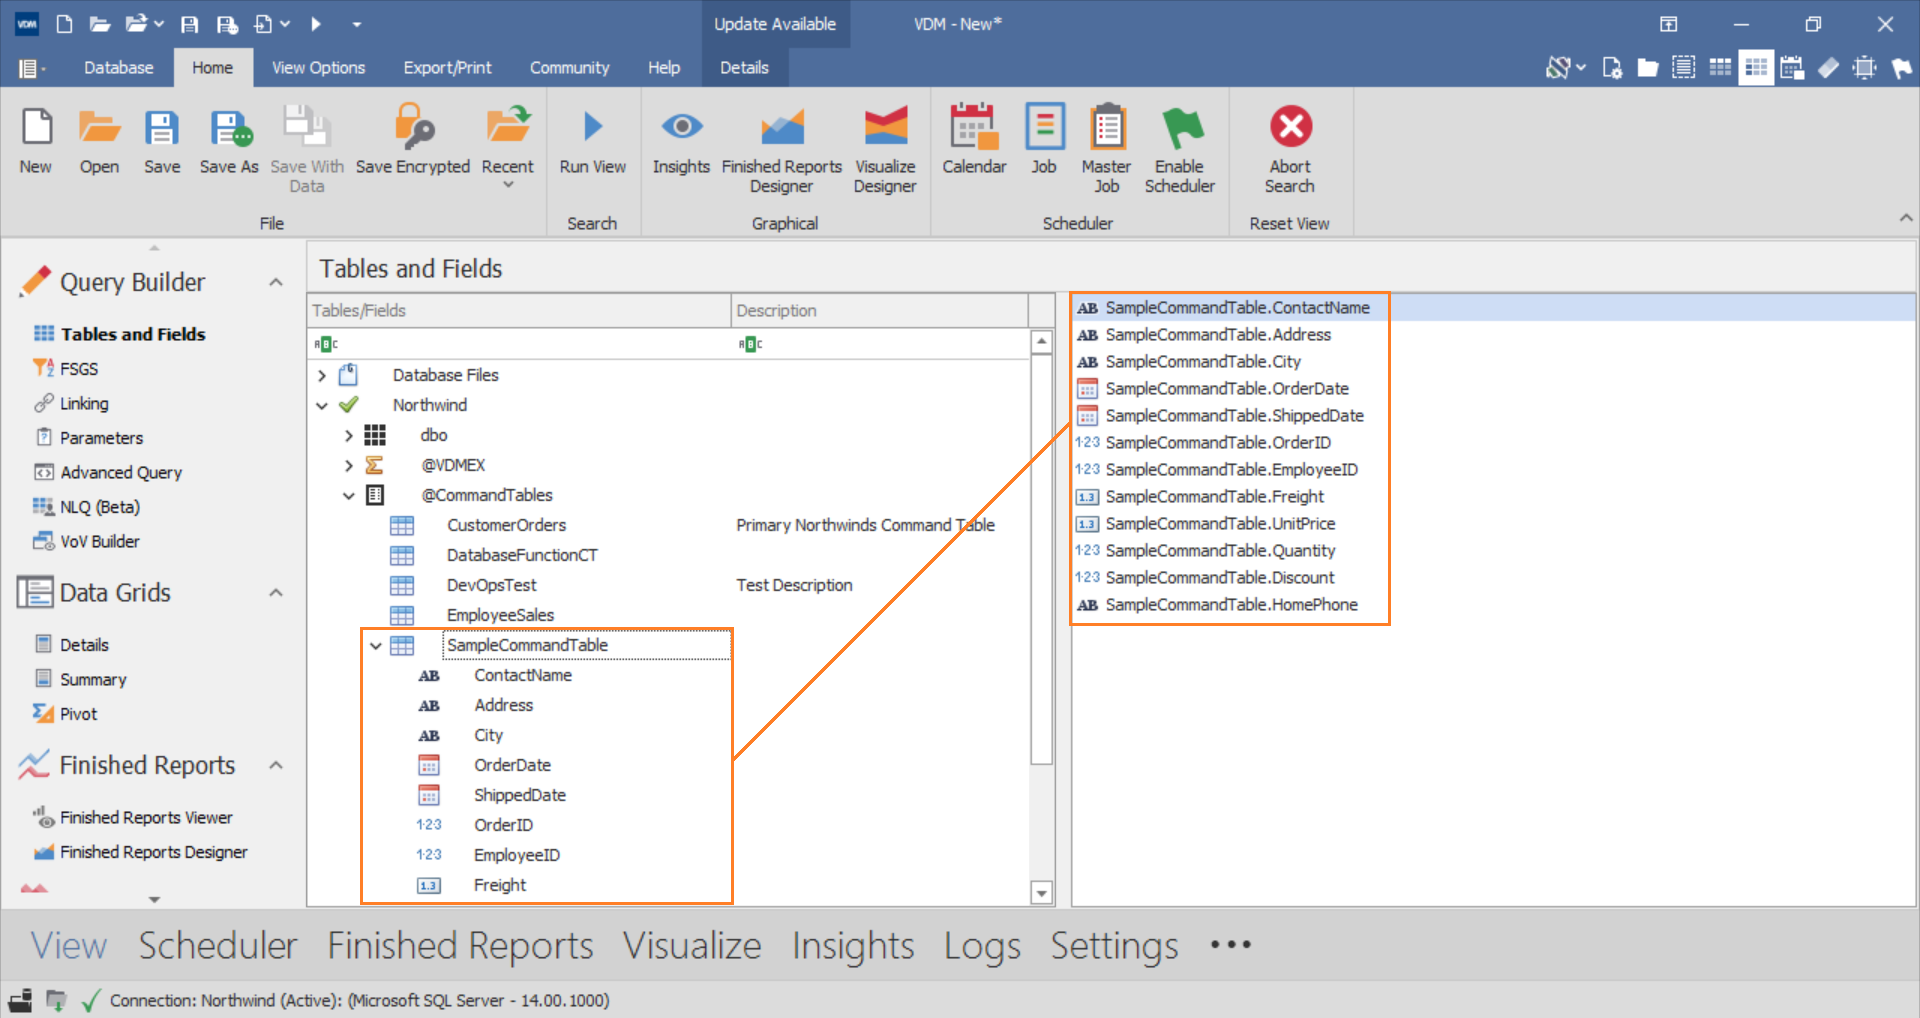Expand the Database Files tree node
The height and width of the screenshot is (1018, 1920).
pyautogui.click(x=322, y=376)
